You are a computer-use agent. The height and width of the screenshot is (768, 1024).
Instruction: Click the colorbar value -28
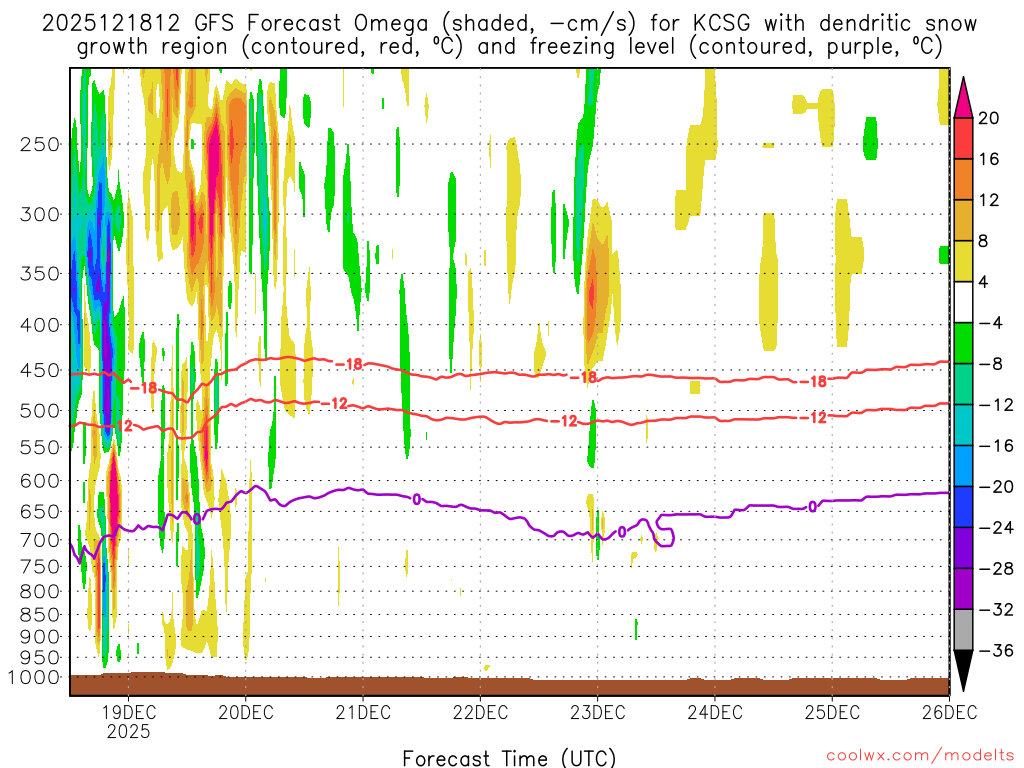[997, 569]
